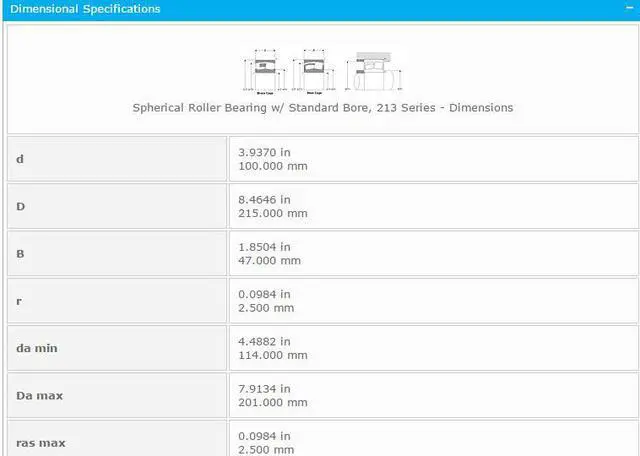Click the 'r' parameter label
Screen dimensions: 640x456
[19, 301]
